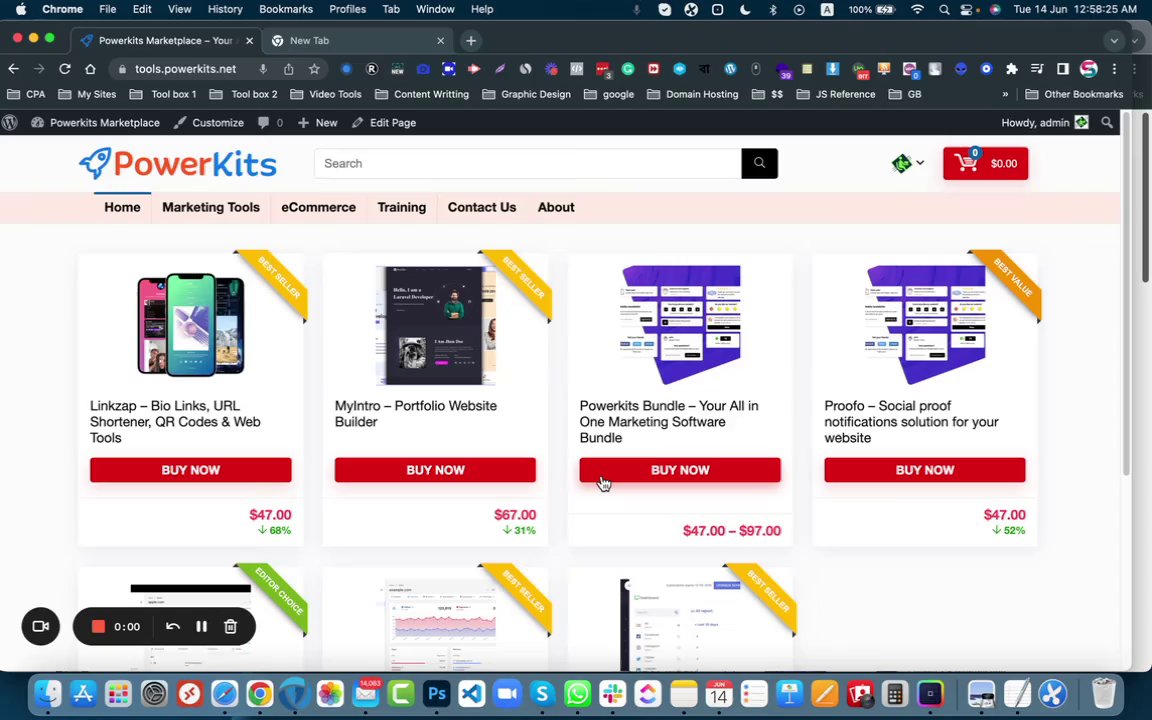Switch to the New Tab tab
This screenshot has height=720, width=1152.
click(358, 40)
